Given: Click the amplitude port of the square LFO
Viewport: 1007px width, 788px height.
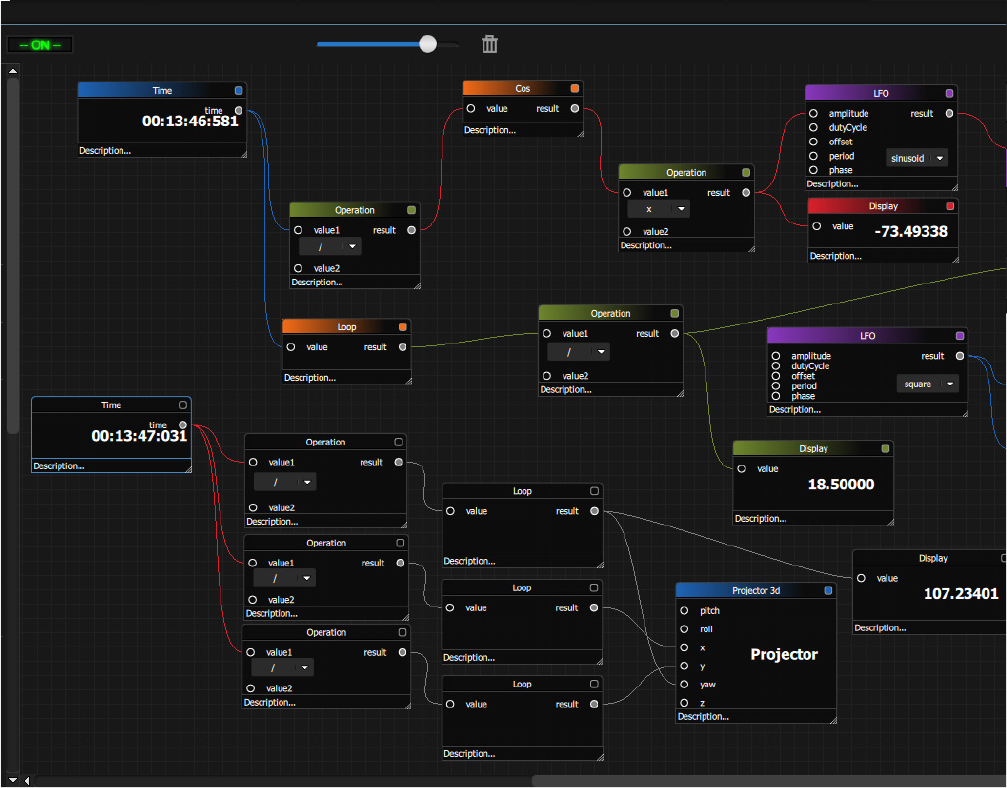Looking at the screenshot, I should [x=776, y=356].
